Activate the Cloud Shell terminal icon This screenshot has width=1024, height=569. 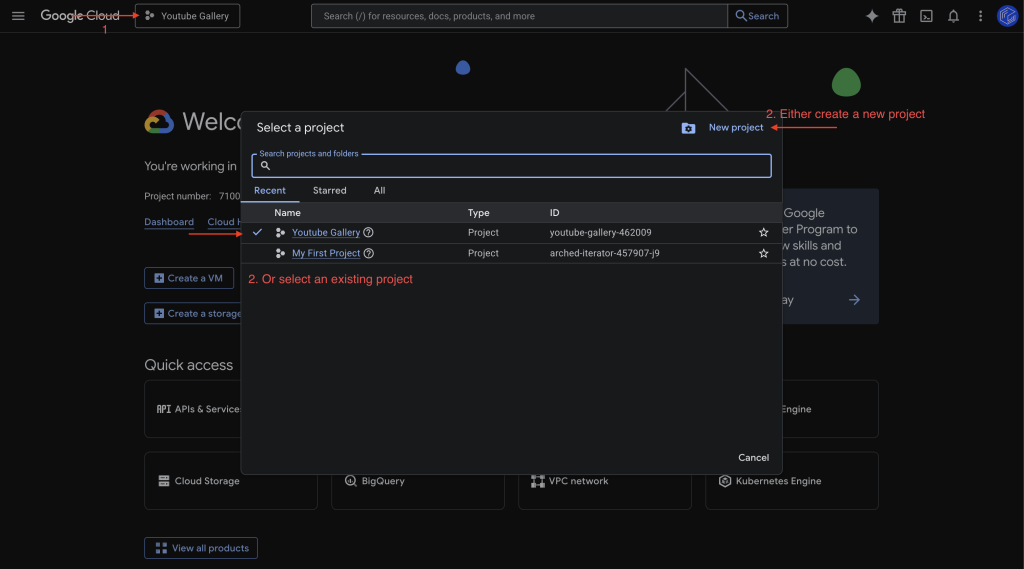click(x=927, y=16)
